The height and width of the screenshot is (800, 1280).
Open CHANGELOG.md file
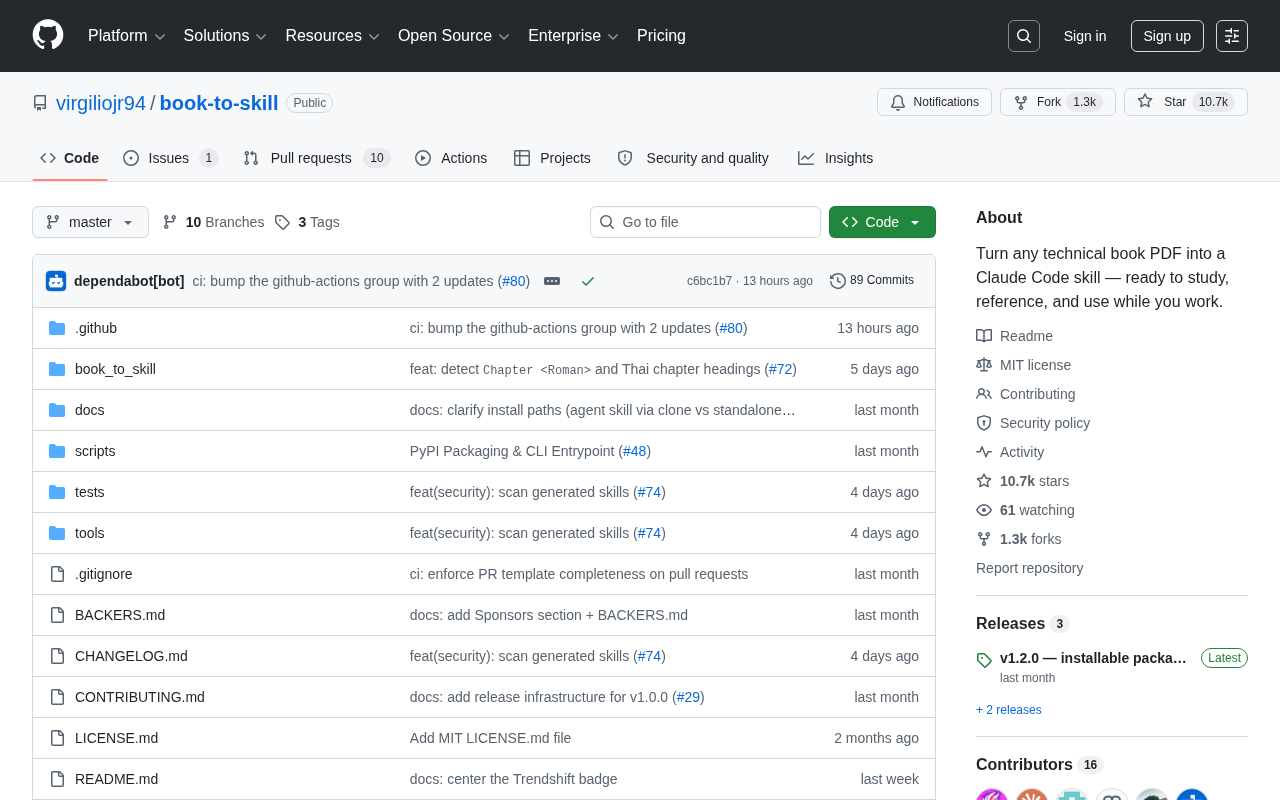[131, 656]
